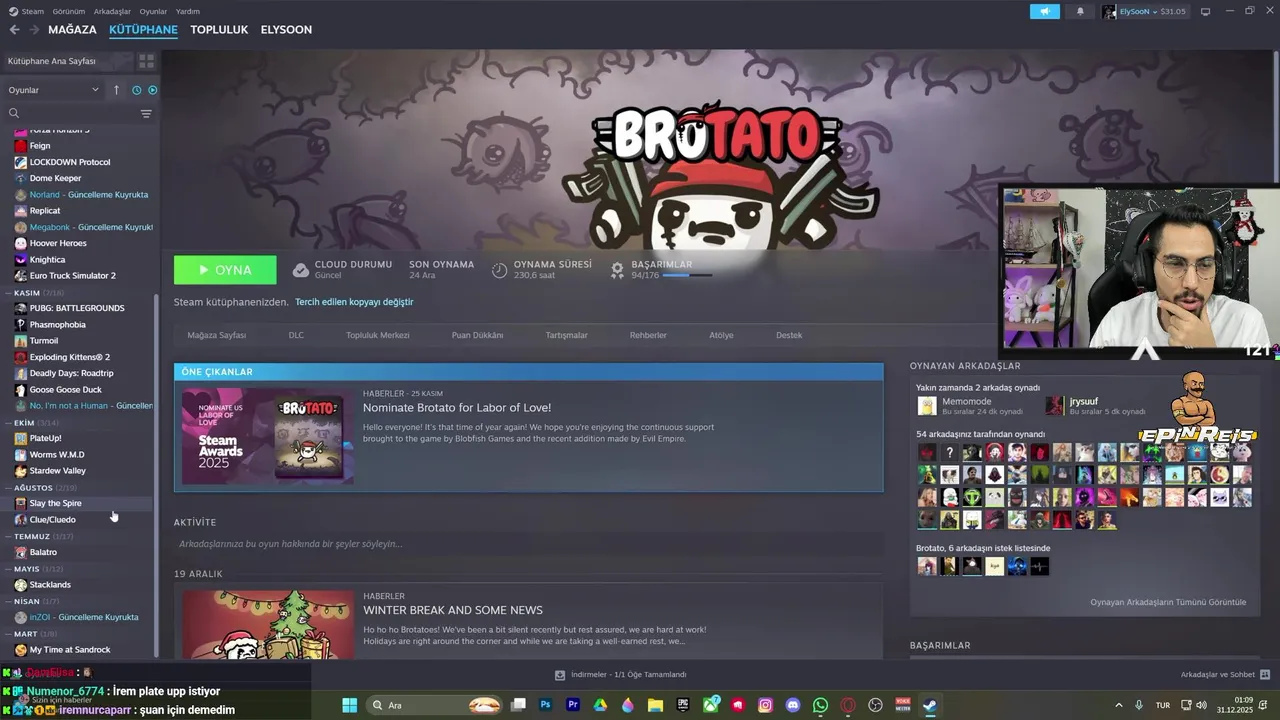The image size is (1280, 720).
Task: Click Tercih edilen kopyayı değiştir link
Action: tap(354, 302)
